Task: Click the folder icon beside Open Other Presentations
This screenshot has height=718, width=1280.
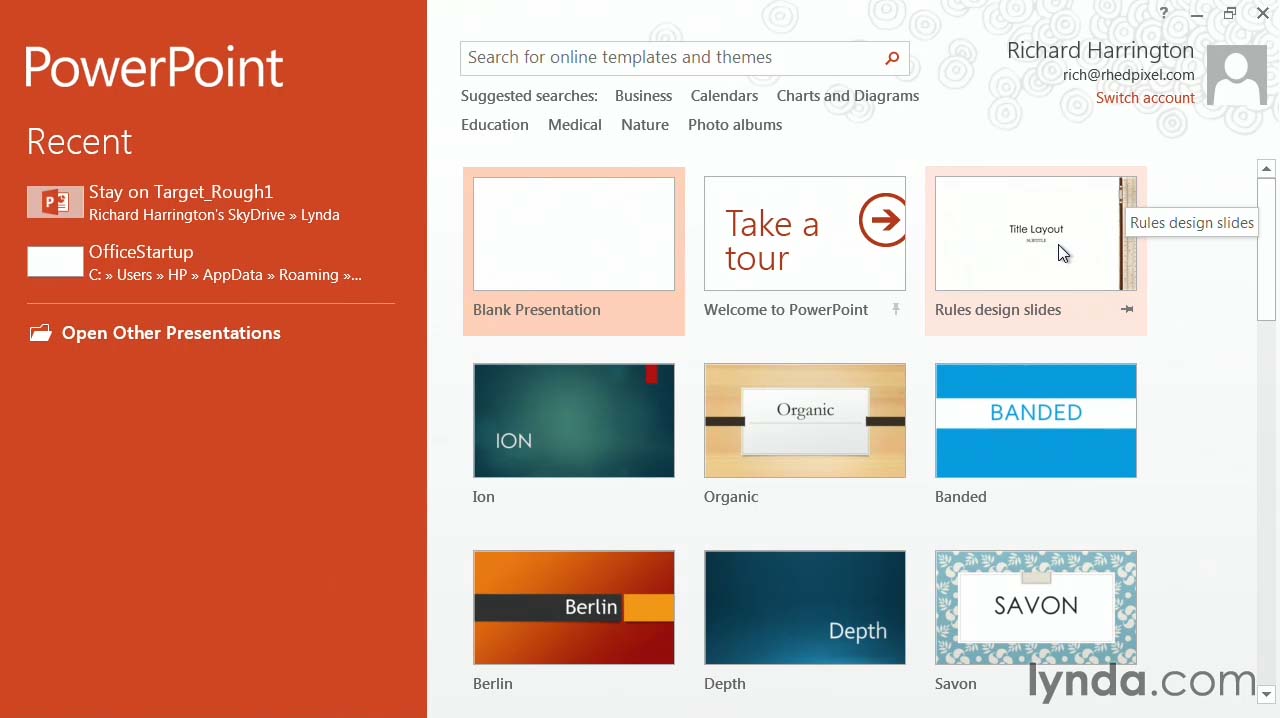Action: 40,334
